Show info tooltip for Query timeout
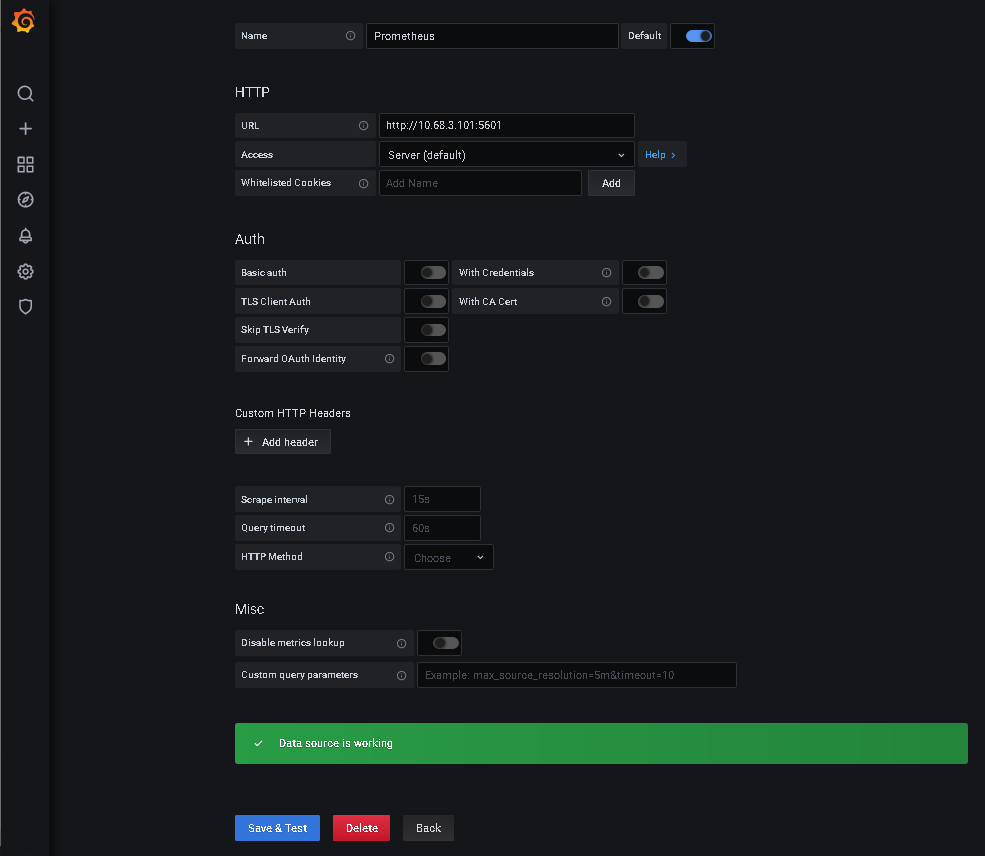The image size is (985, 856). pos(389,528)
